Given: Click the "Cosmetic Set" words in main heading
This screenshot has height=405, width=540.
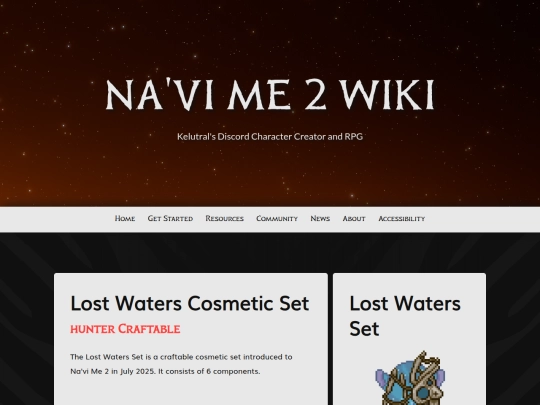Looking at the screenshot, I should click(248, 303).
